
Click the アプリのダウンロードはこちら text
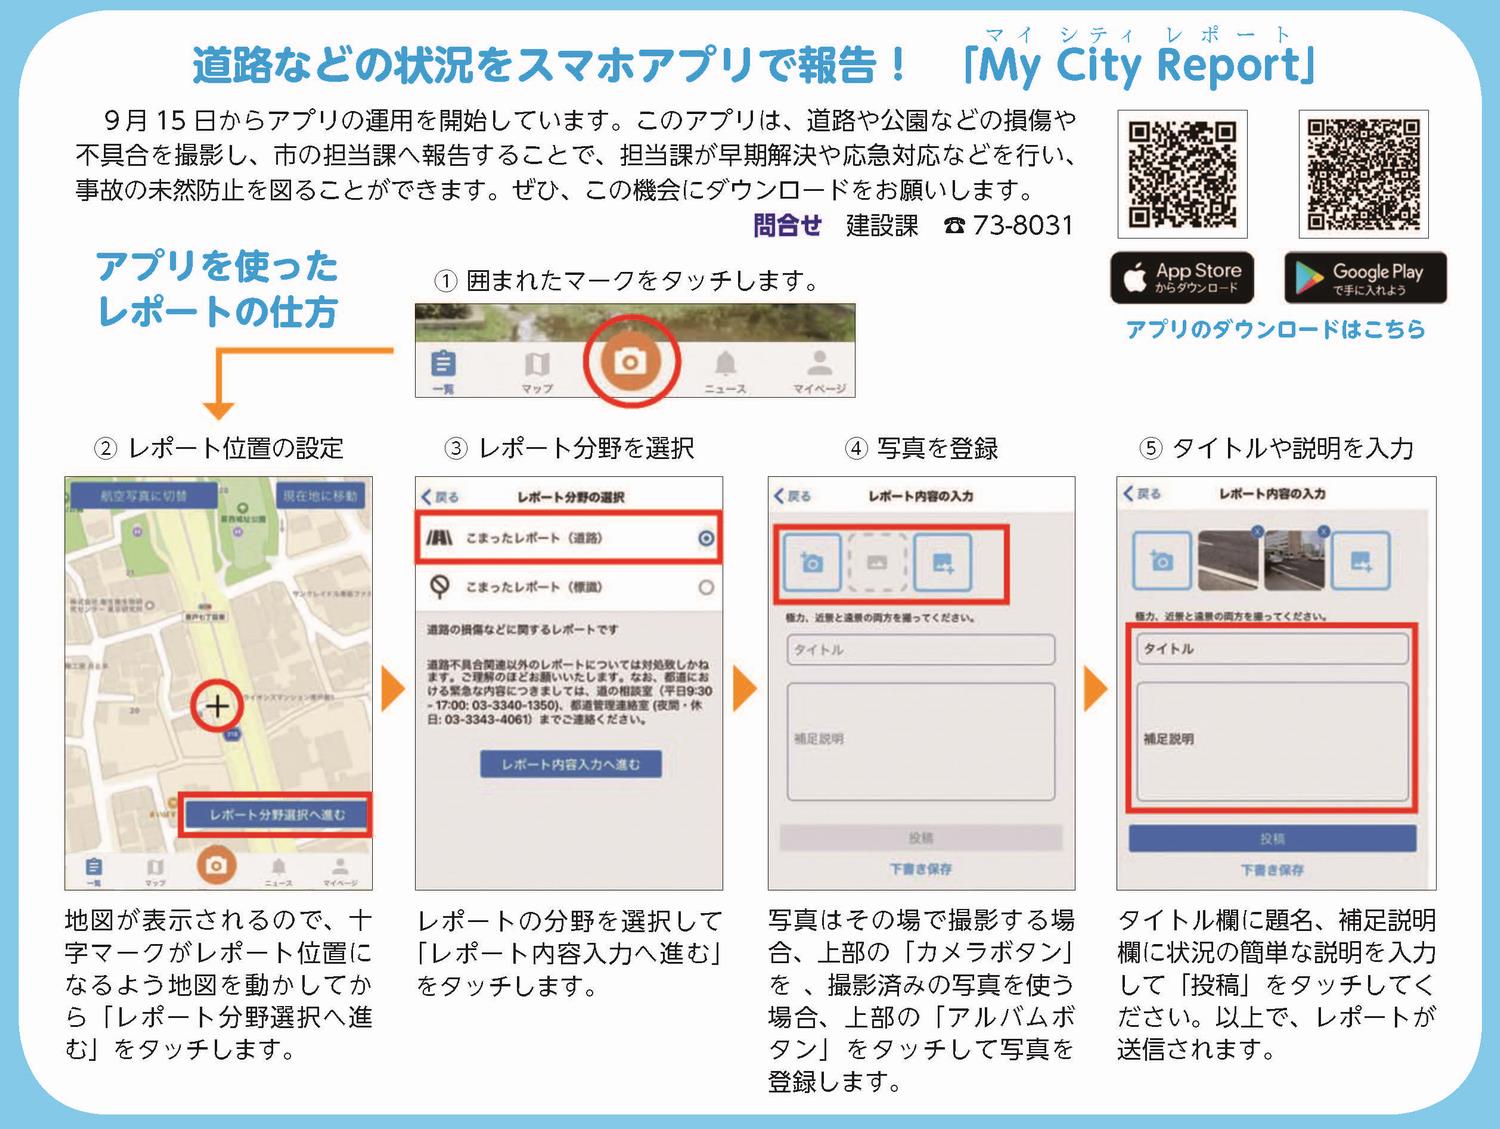coord(1276,329)
